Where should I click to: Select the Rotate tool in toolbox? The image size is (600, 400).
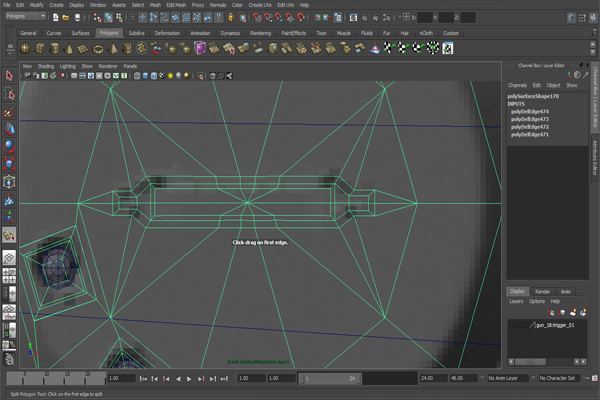click(9, 147)
